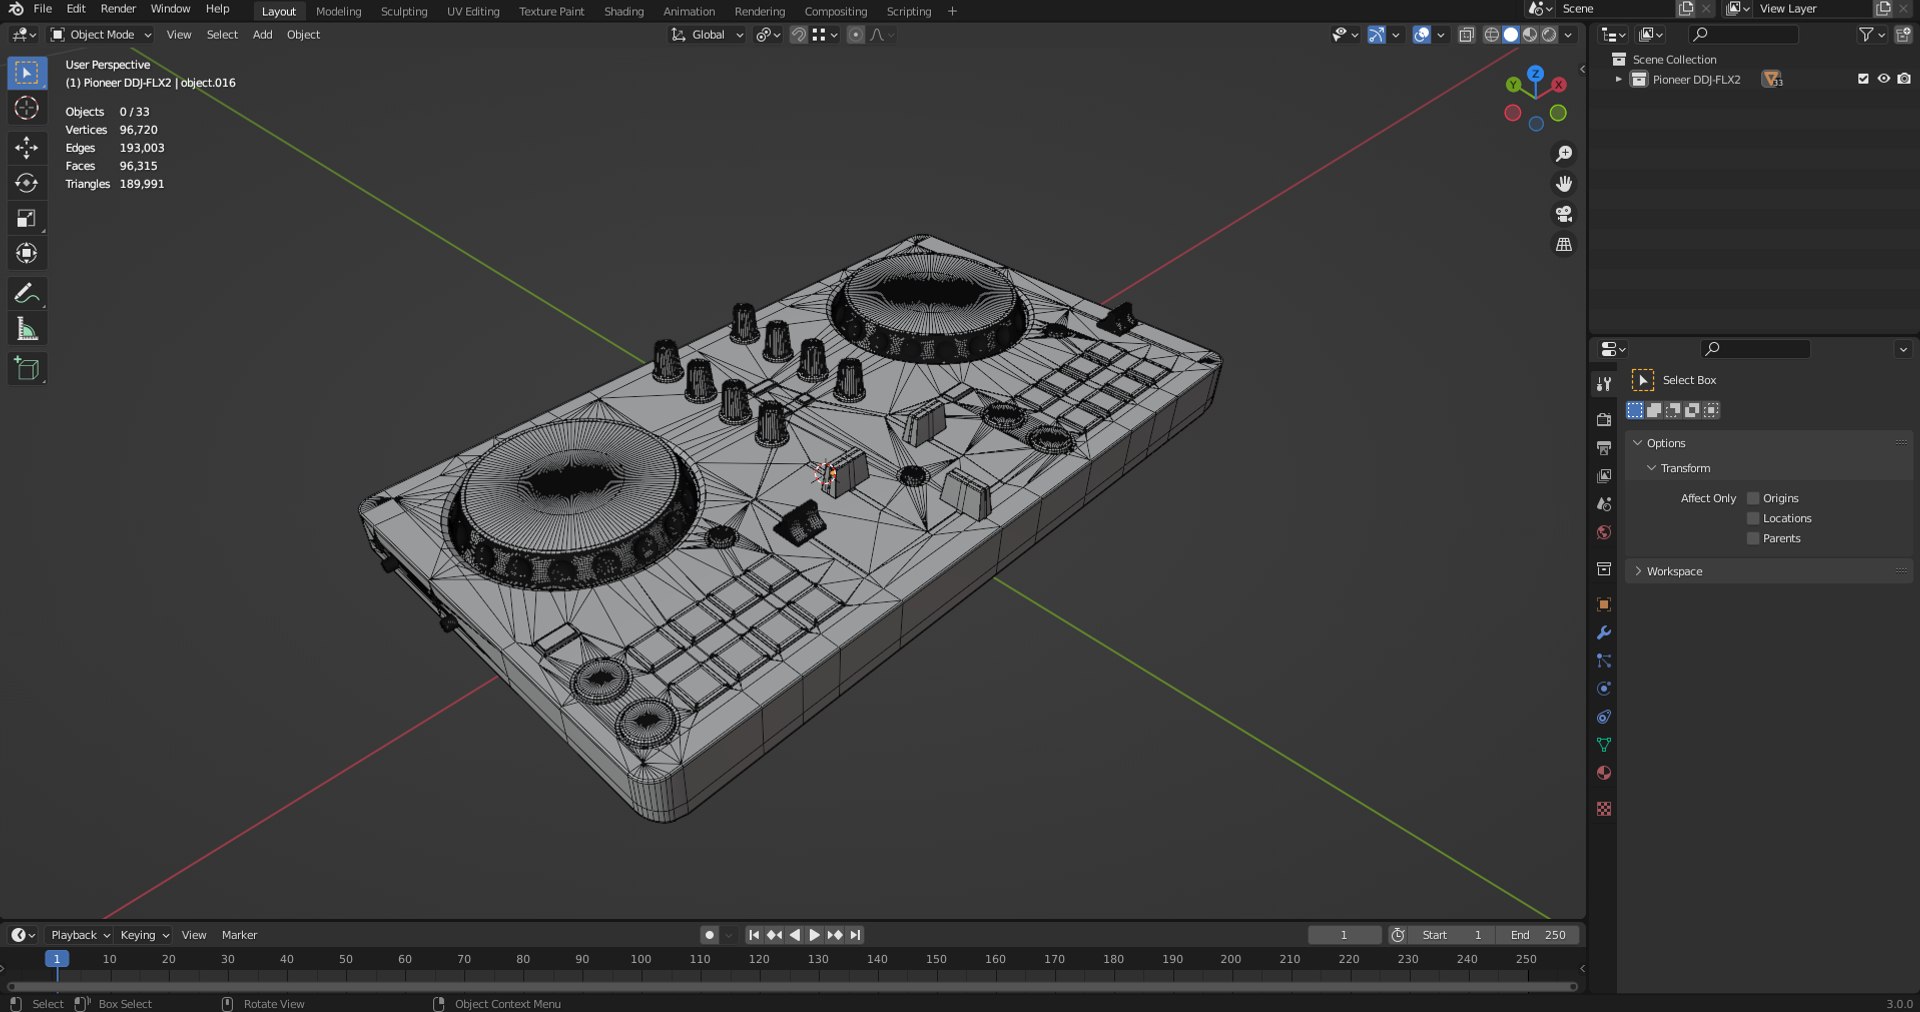The height and width of the screenshot is (1012, 1920).
Task: Toggle snapping magnet icon
Action: pyautogui.click(x=798, y=35)
